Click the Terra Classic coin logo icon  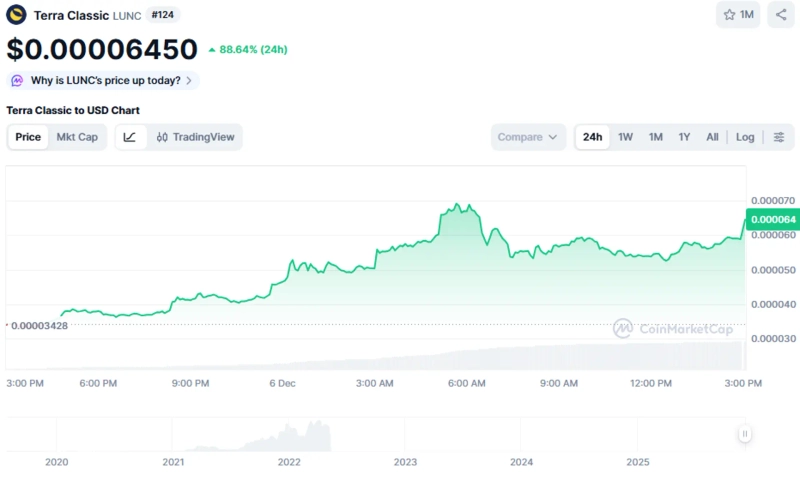point(17,15)
